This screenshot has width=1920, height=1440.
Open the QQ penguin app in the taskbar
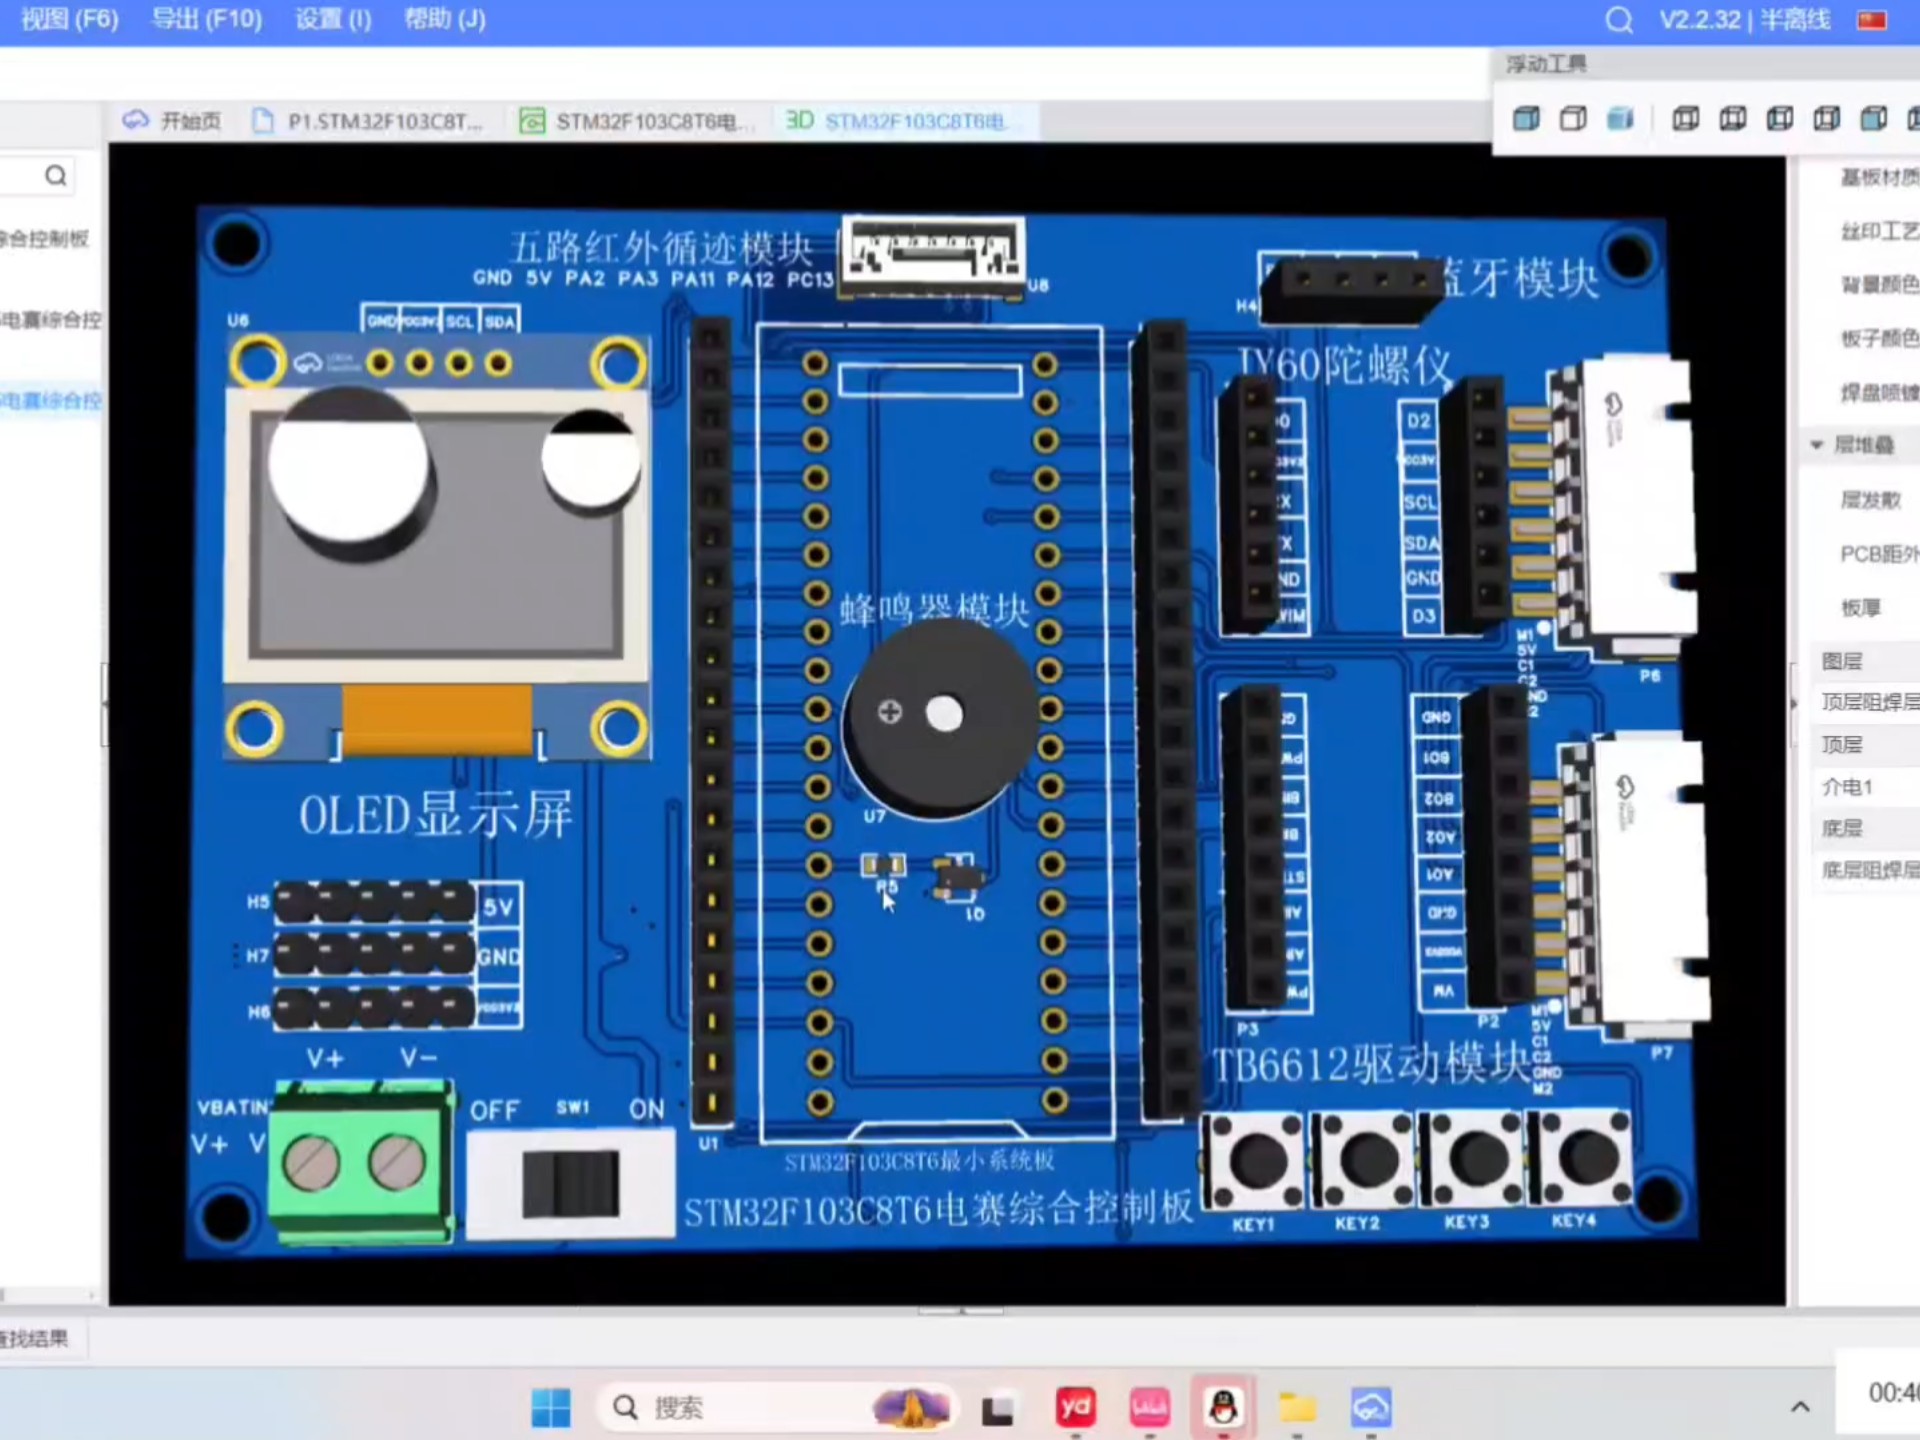[x=1223, y=1408]
